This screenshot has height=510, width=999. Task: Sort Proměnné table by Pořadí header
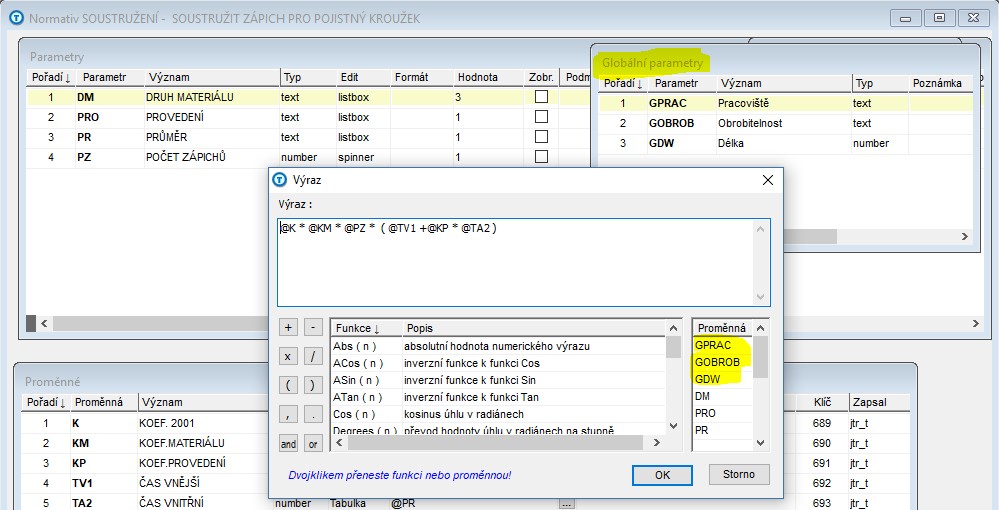pos(45,402)
